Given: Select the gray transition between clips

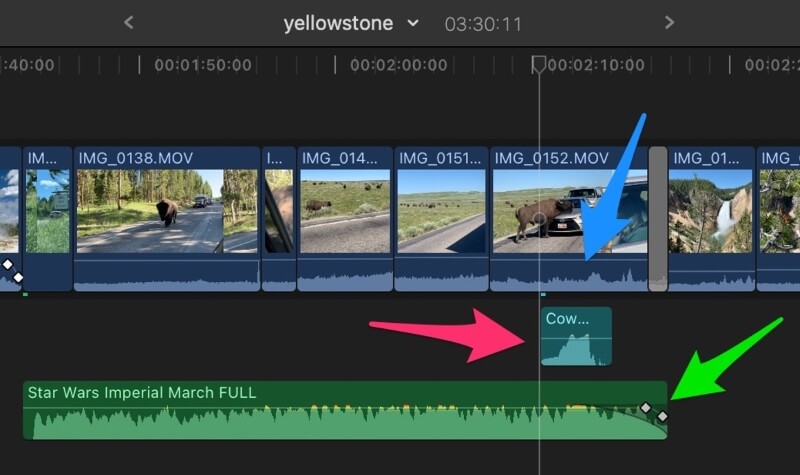Looking at the screenshot, I should [x=658, y=219].
